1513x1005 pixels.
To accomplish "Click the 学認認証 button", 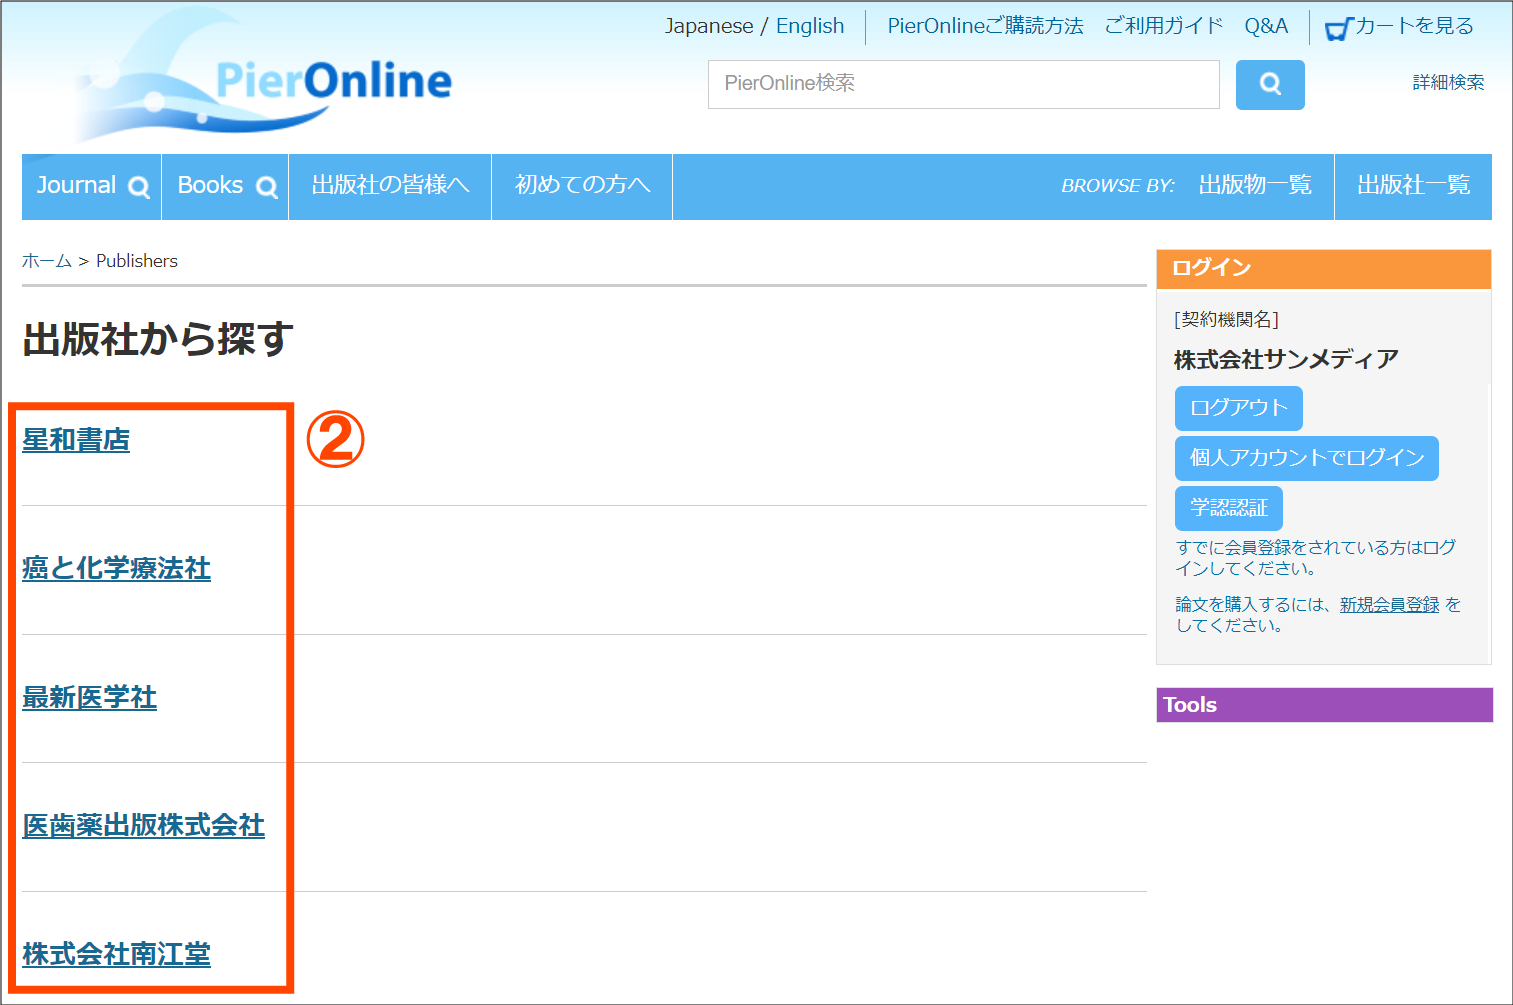I will click(x=1228, y=508).
